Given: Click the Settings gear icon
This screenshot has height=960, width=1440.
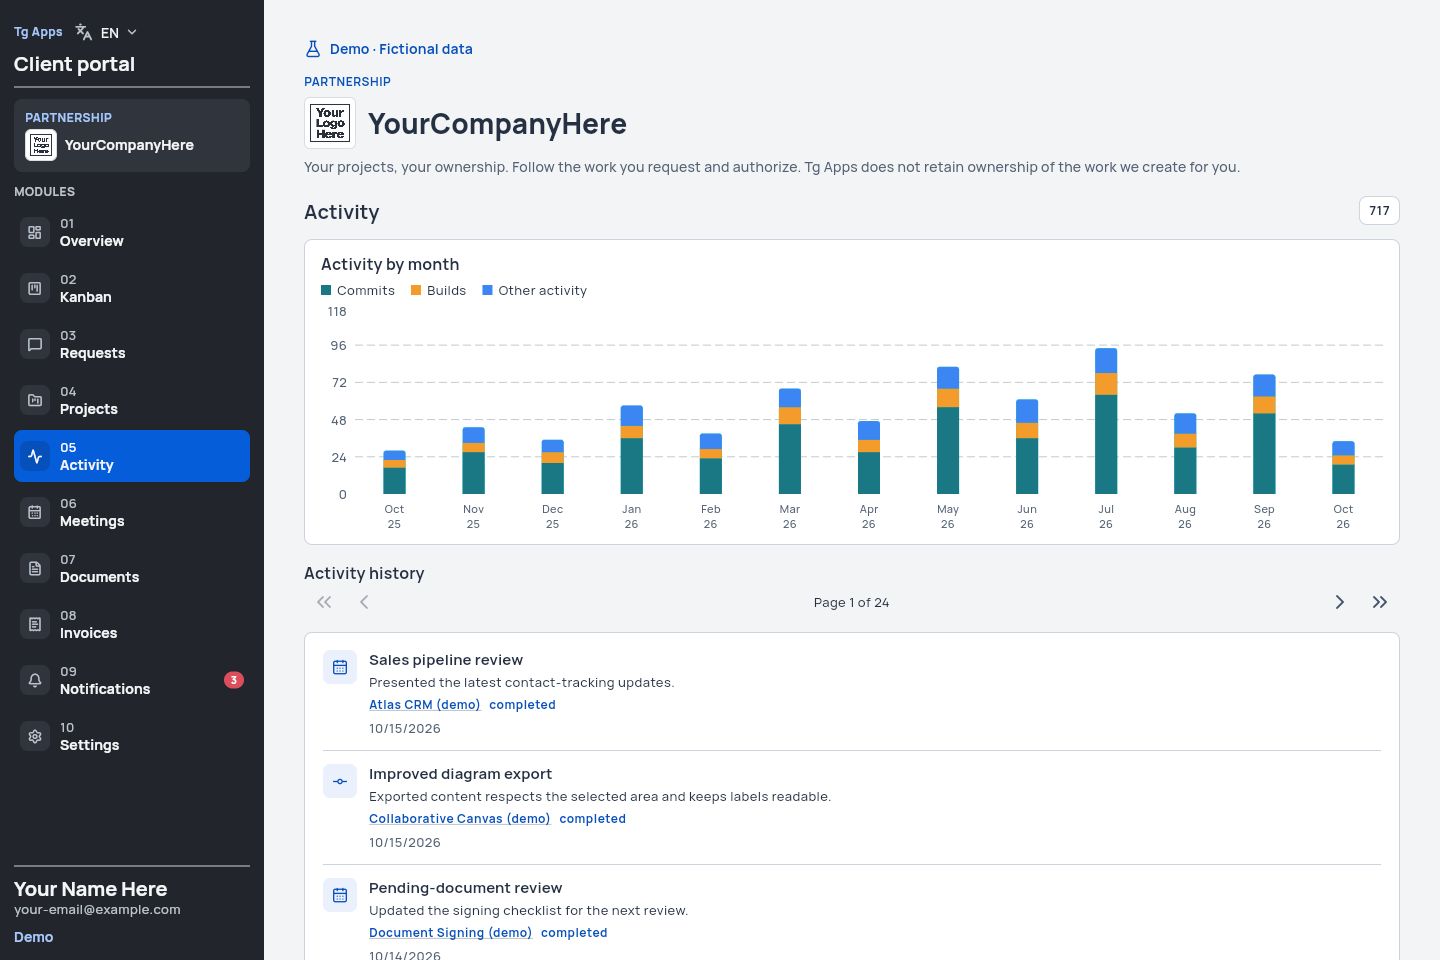Looking at the screenshot, I should [35, 736].
